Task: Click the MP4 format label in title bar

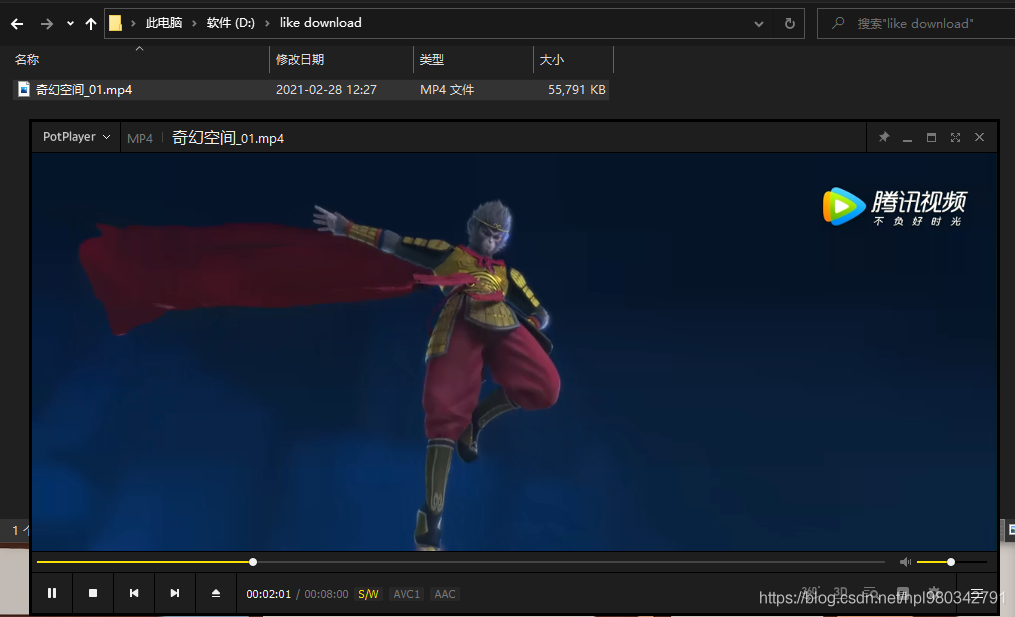Action: (140, 139)
